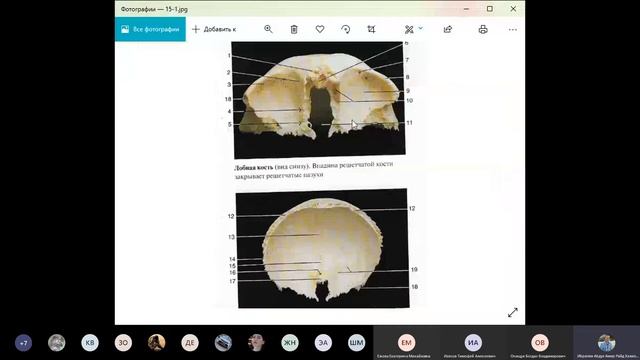Viewport: 640px width, 360px height.
Task: Select the ШМ participant avatar
Action: click(356, 343)
